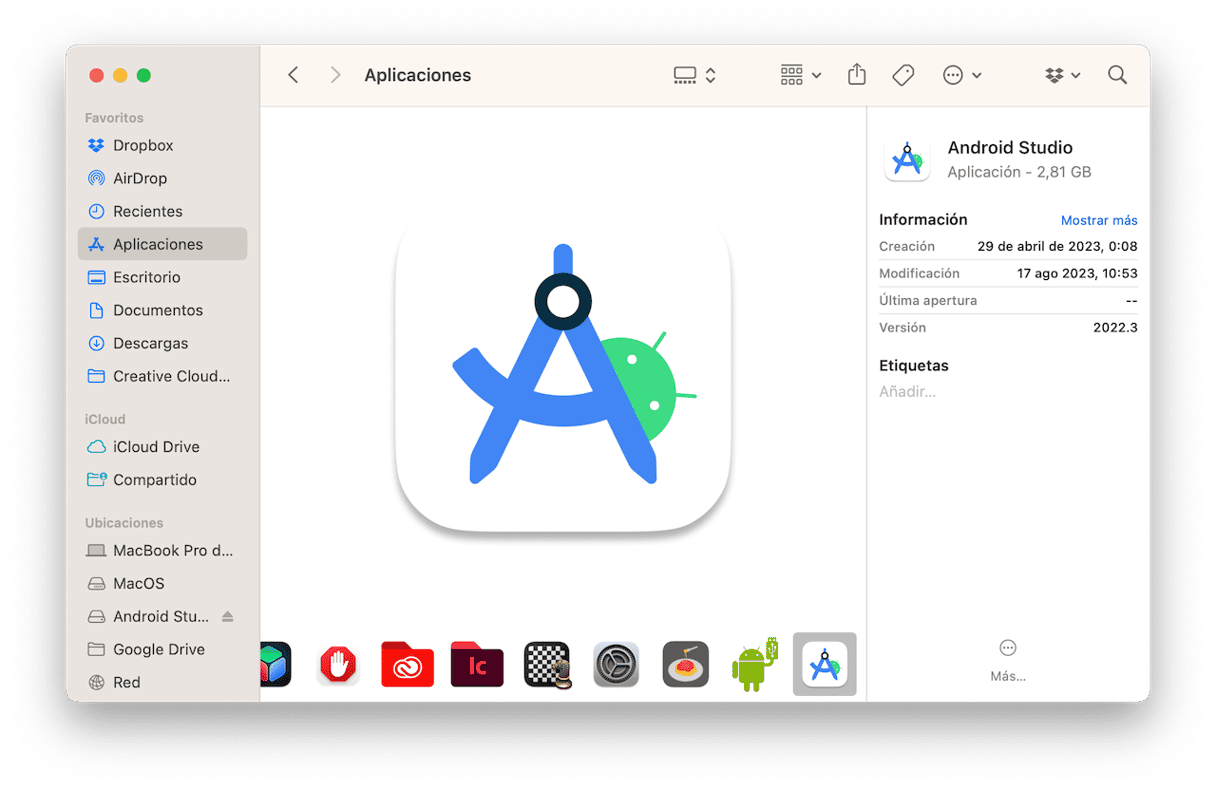This screenshot has height=789, width=1216.
Task: Select MacBook Pro d... under Ubicaciones
Action: click(x=162, y=550)
